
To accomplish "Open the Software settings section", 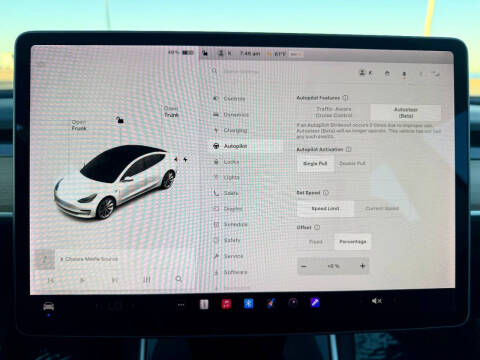I will [x=230, y=272].
